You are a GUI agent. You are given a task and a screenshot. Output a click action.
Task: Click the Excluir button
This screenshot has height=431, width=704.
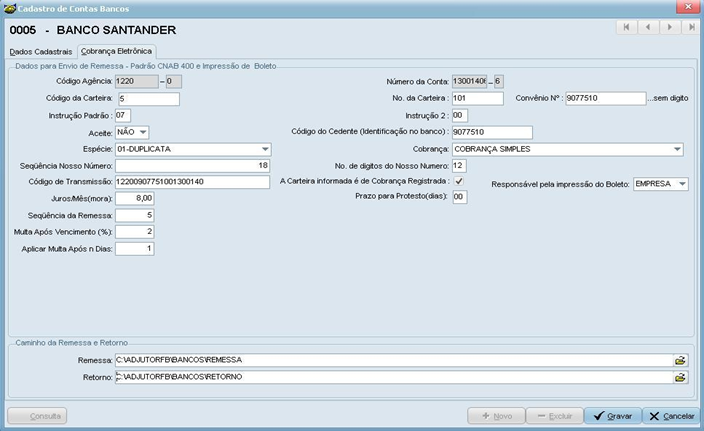pos(554,416)
